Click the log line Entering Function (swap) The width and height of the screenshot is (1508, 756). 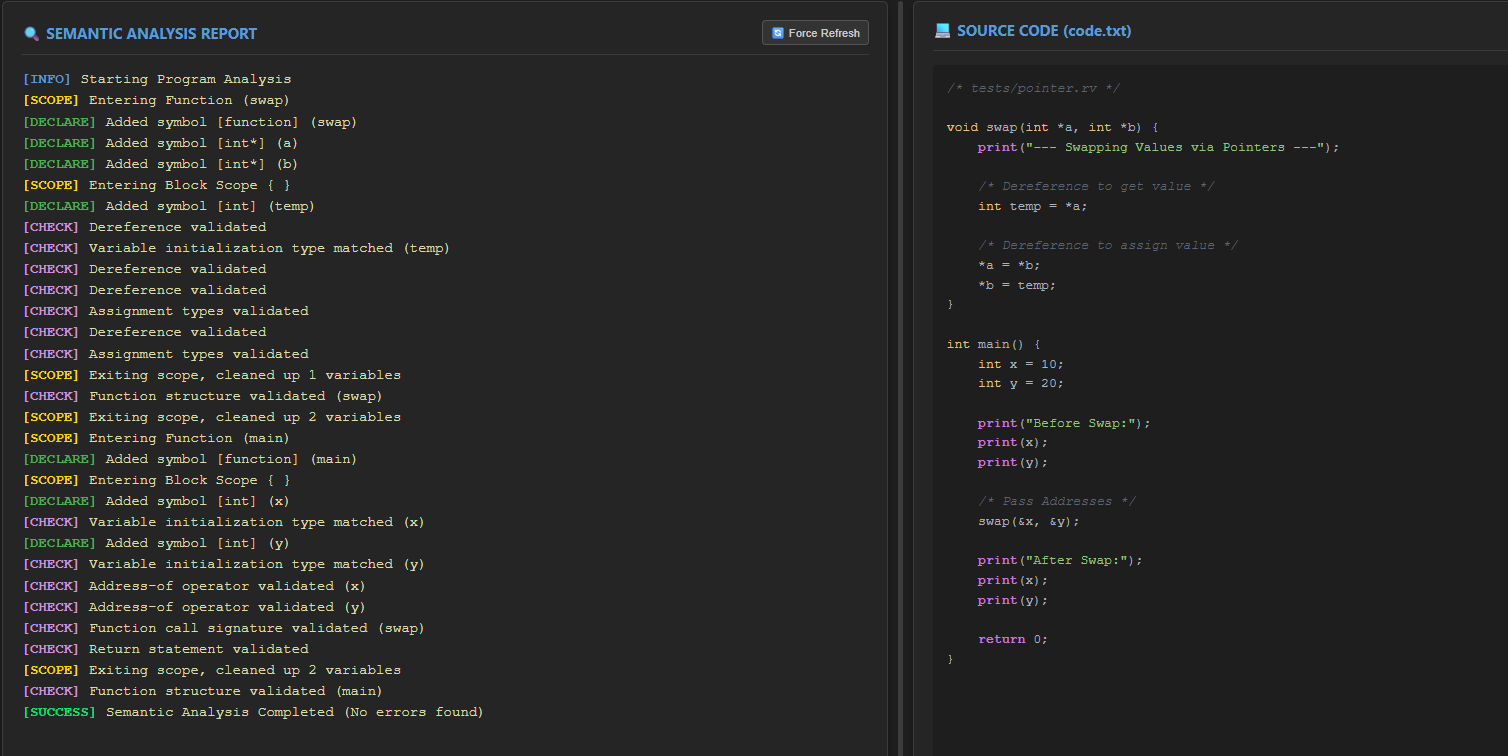156,100
